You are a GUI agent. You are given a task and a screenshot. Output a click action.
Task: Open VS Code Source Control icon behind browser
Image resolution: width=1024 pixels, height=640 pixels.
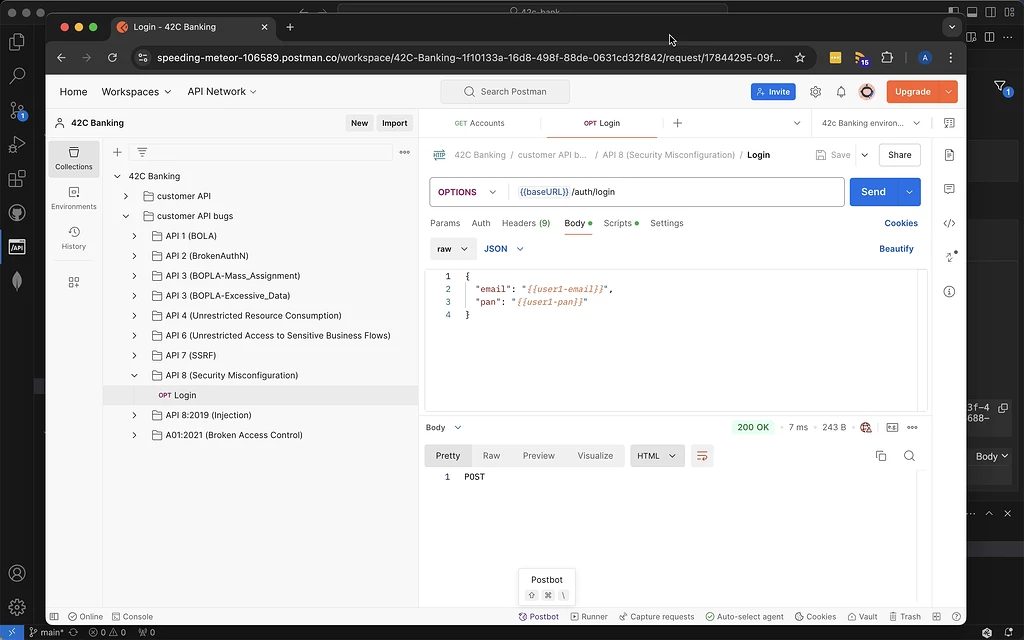[x=17, y=110]
